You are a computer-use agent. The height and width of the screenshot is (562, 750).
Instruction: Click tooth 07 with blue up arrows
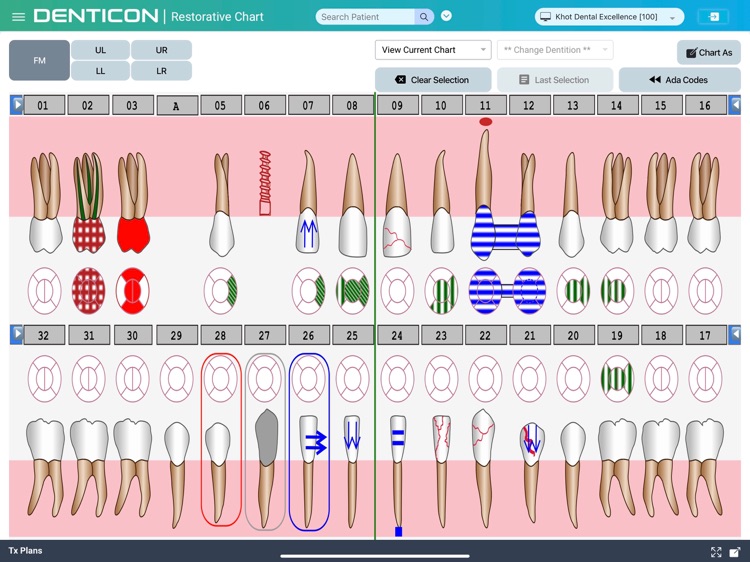(309, 203)
